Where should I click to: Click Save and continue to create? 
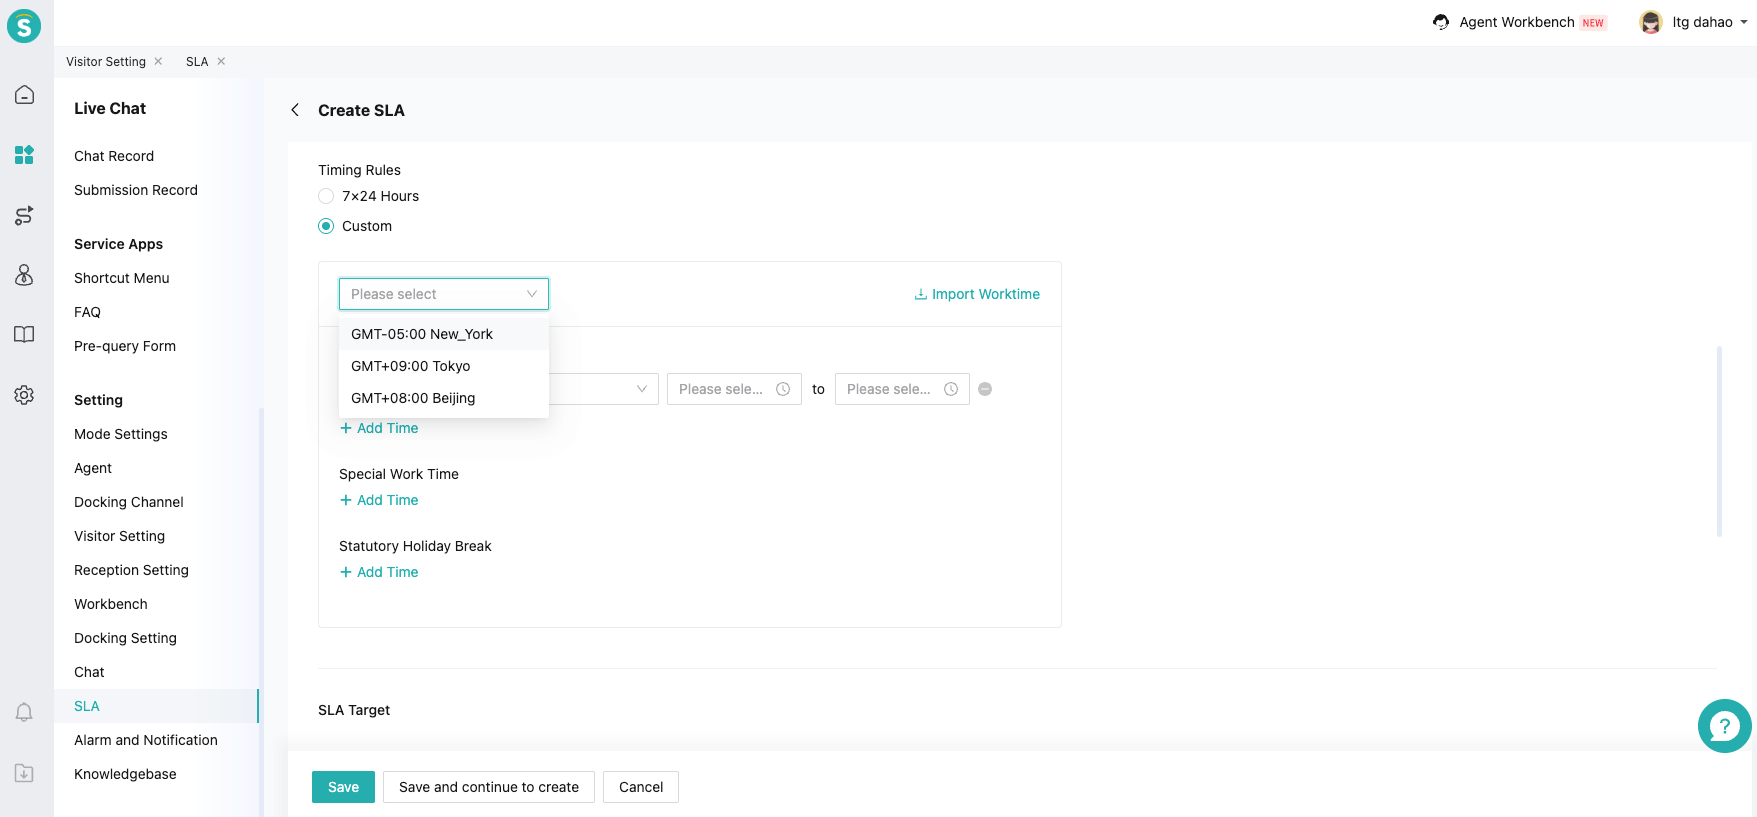tap(488, 787)
